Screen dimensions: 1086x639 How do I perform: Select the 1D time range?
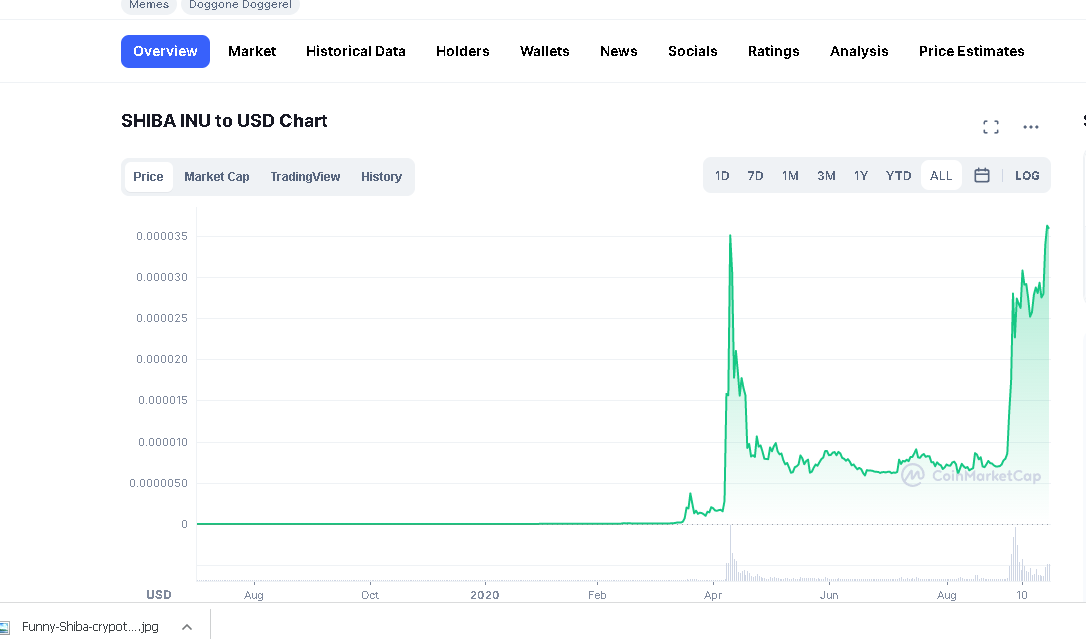pos(722,176)
